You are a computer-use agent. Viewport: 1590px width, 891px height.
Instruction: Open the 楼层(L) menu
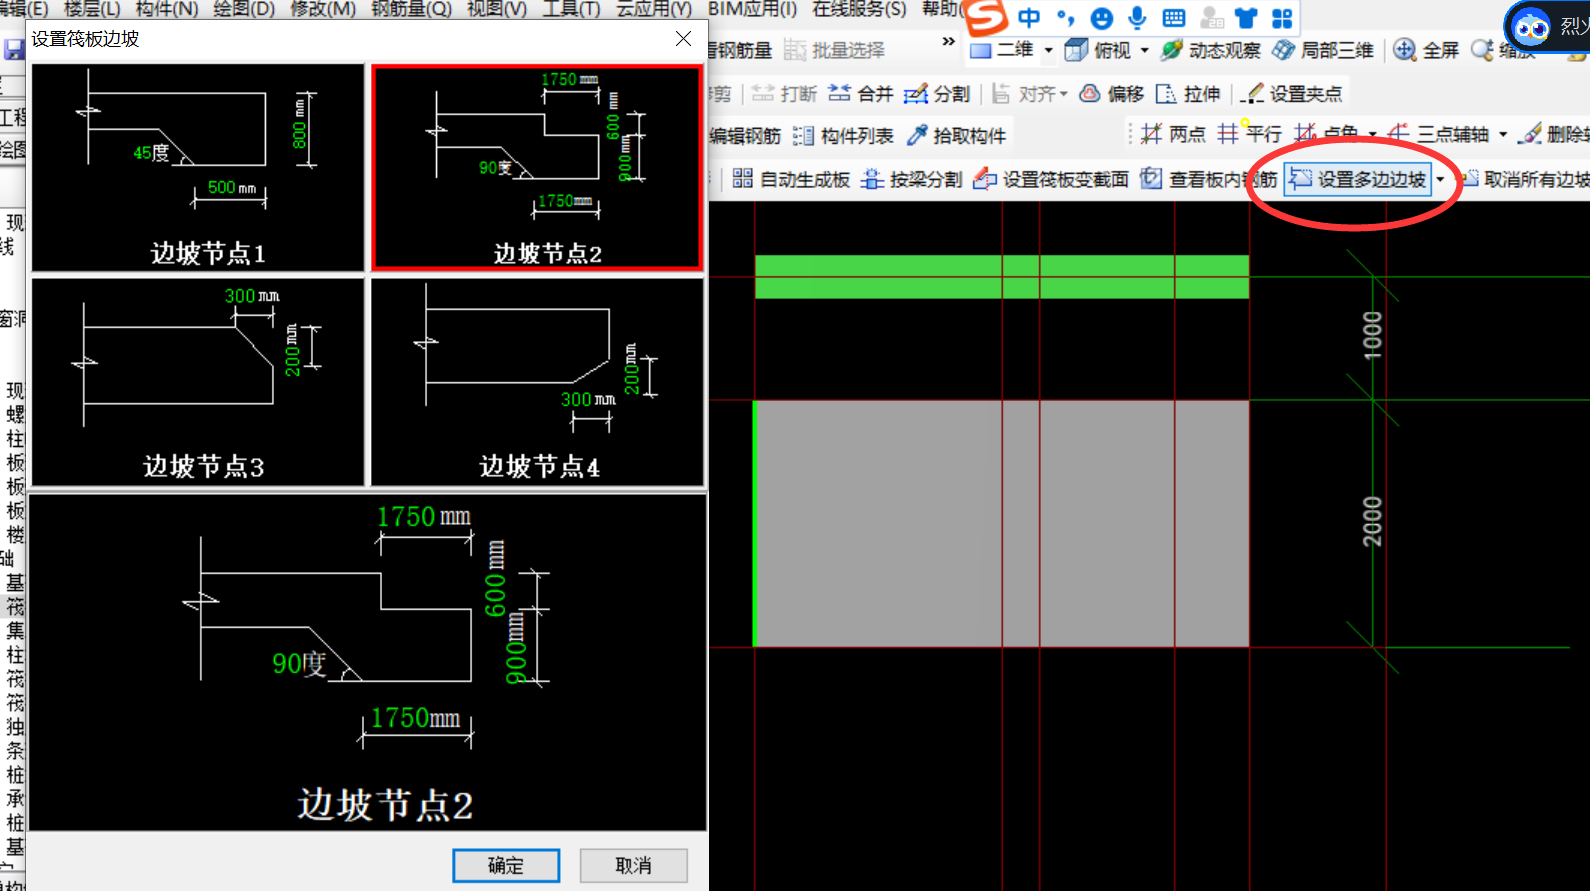[92, 9]
